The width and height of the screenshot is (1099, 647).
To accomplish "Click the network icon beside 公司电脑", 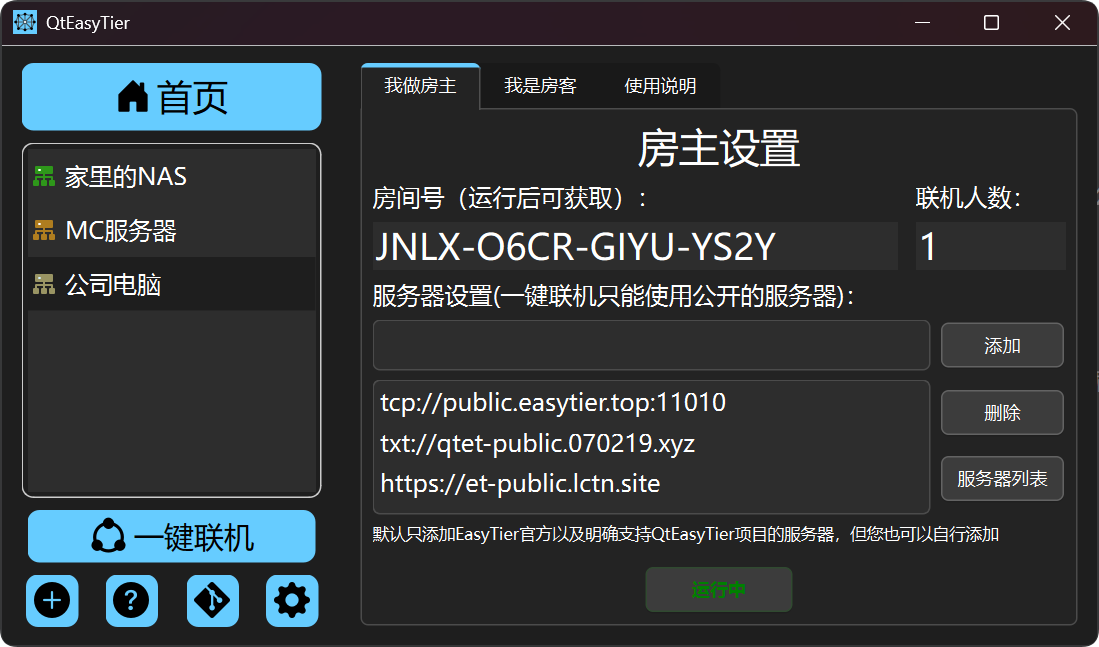I will click(44, 285).
